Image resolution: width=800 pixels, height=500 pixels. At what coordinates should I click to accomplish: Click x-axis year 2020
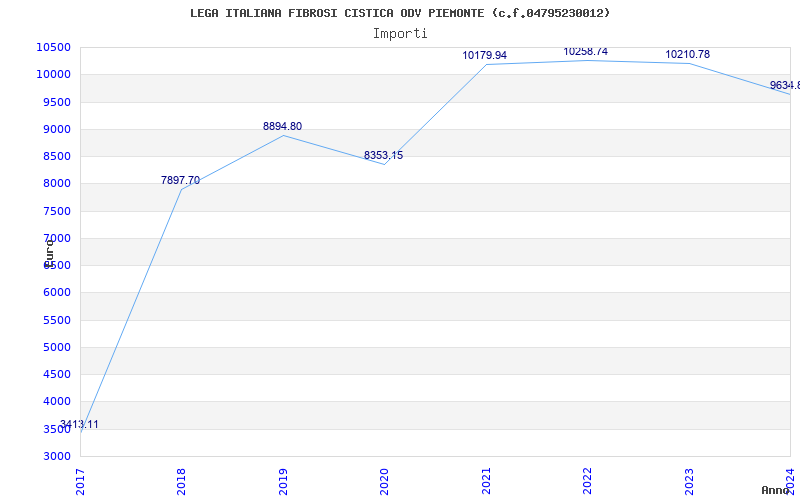[x=384, y=481]
